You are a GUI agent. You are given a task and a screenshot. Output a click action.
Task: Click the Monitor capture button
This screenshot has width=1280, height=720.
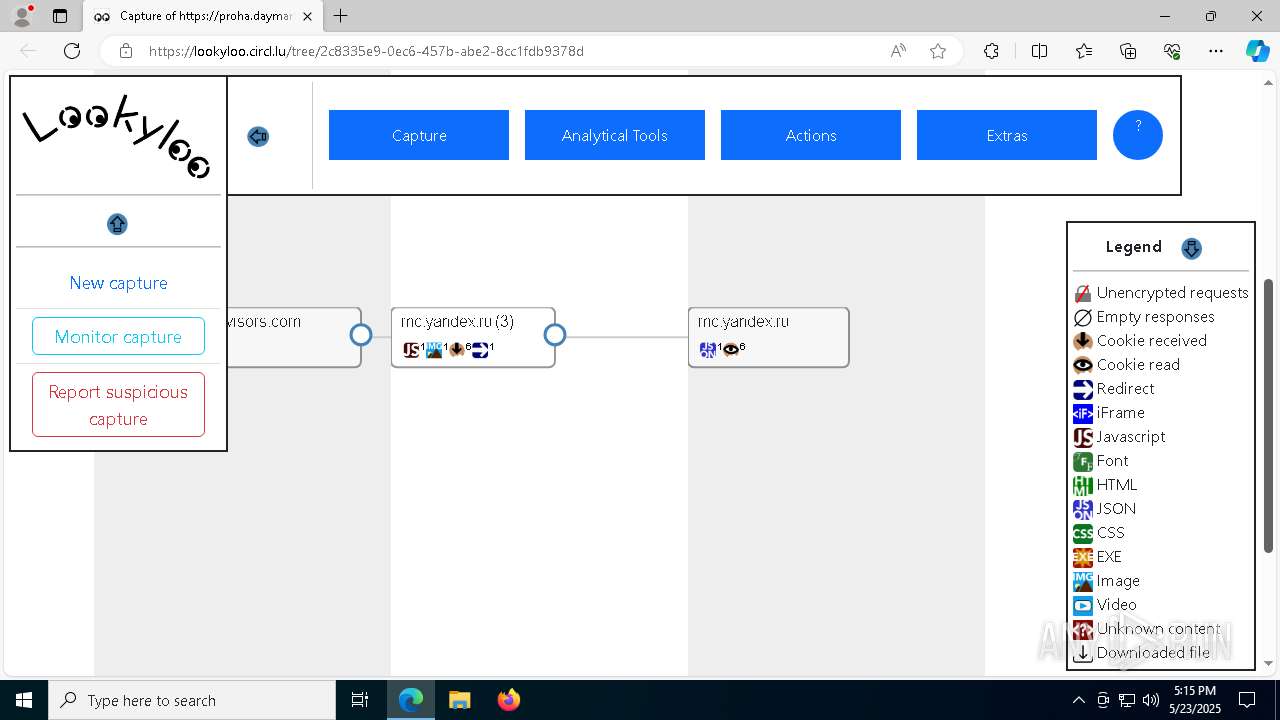tap(118, 336)
